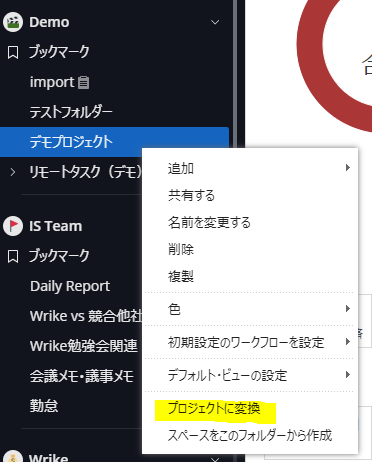This screenshot has width=372, height=462.
Task: Choose 削除 in the context menu
Action: coord(181,249)
